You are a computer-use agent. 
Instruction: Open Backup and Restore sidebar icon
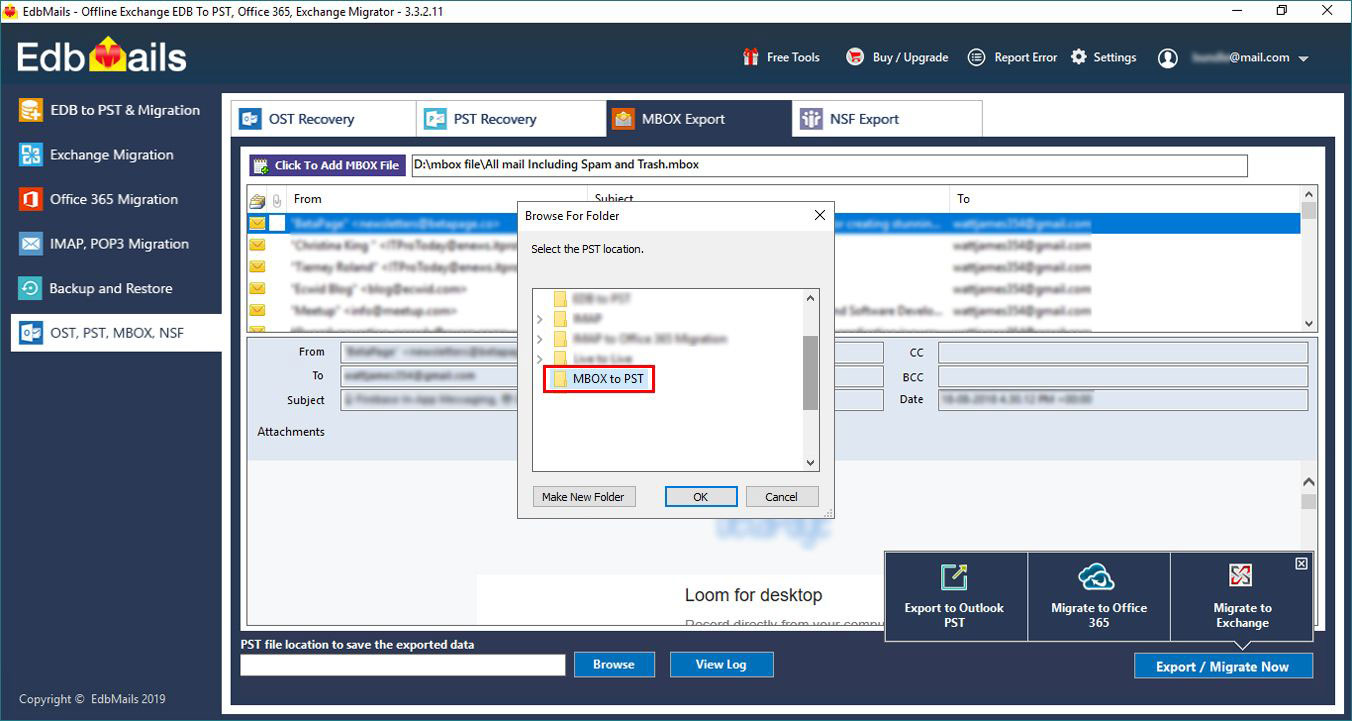pyautogui.click(x=31, y=288)
